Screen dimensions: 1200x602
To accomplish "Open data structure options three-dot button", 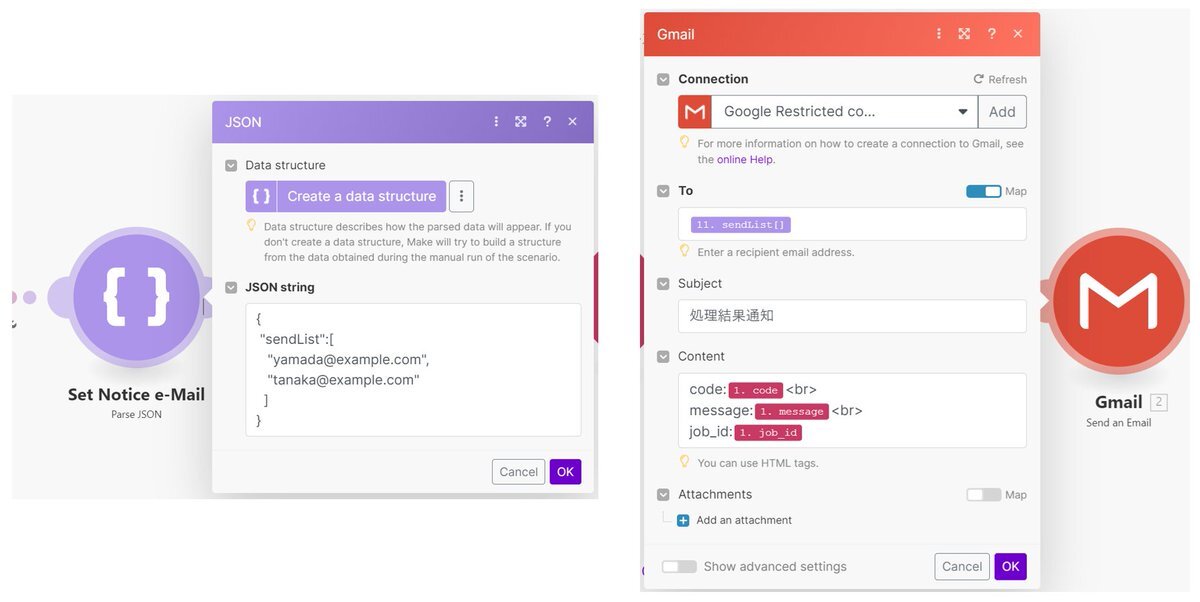I will tap(461, 196).
